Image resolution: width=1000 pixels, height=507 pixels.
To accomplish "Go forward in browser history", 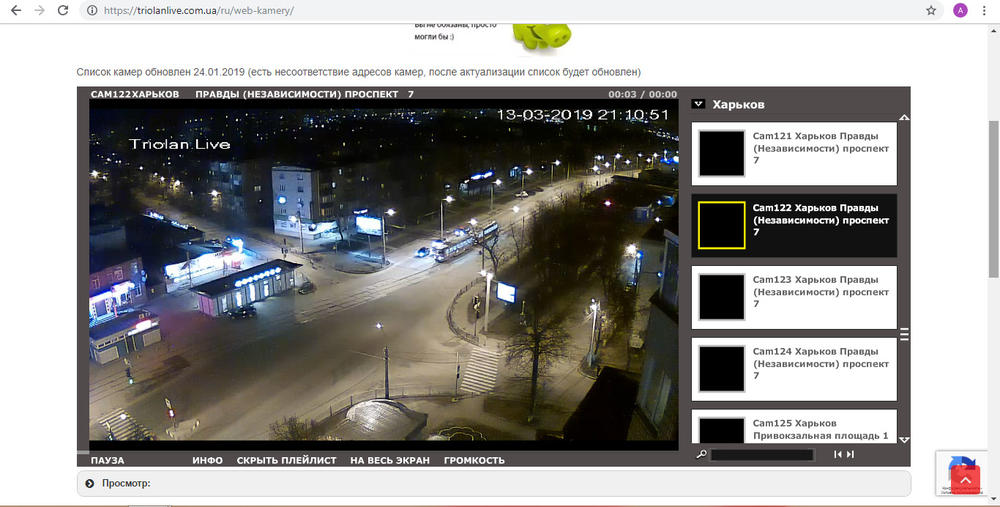I will [40, 10].
